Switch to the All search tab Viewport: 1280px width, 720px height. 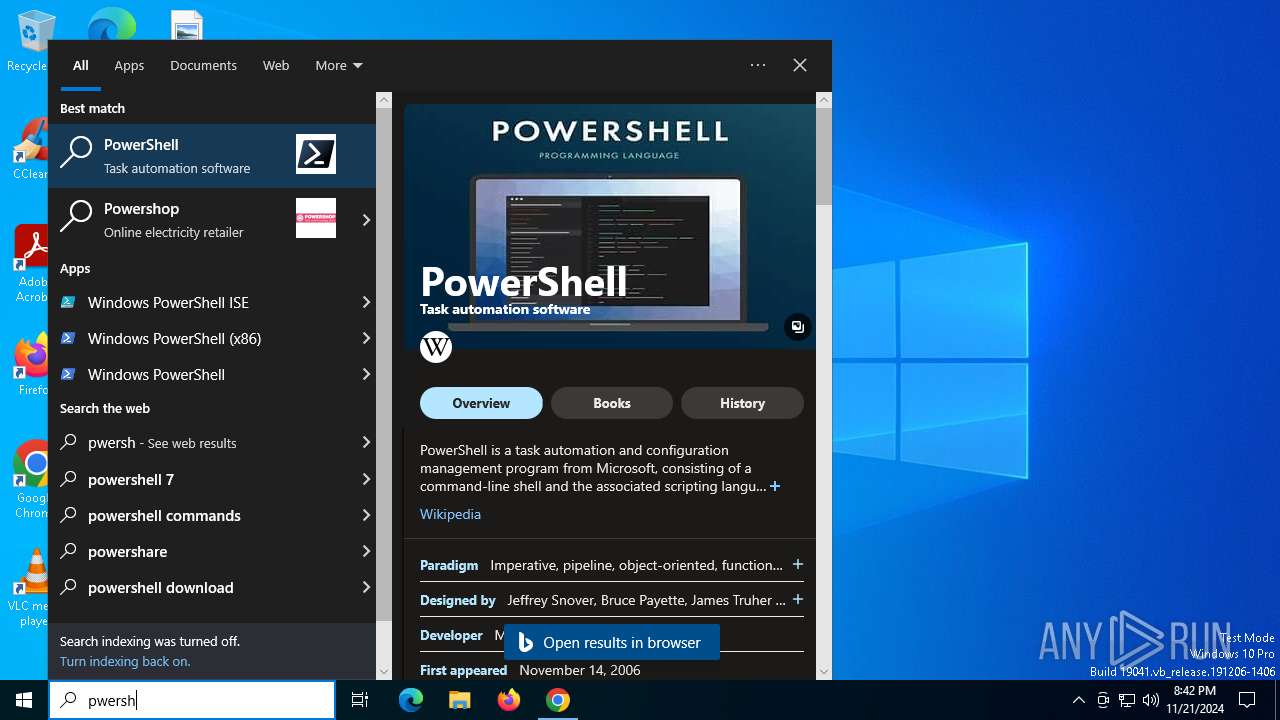81,65
